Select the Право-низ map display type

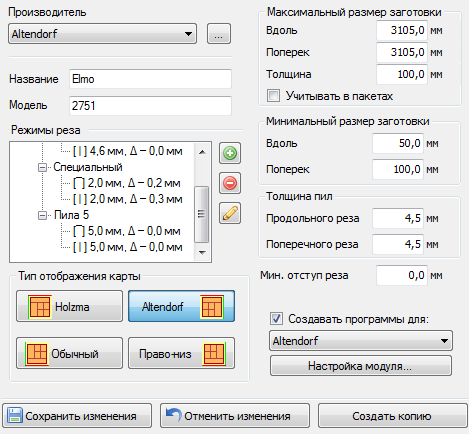point(182,353)
